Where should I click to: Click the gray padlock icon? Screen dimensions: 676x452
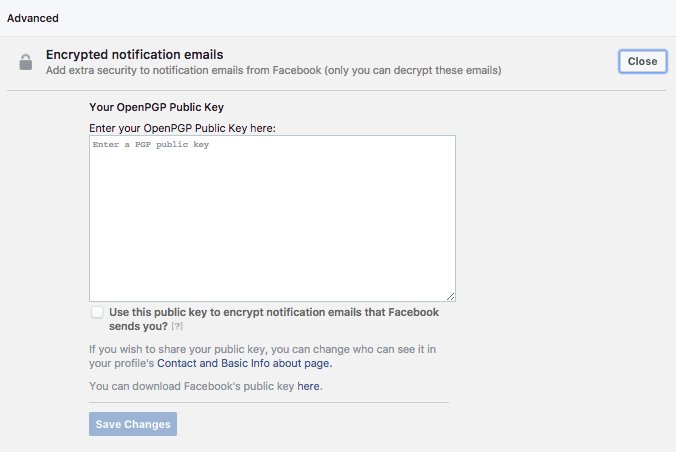pos(26,62)
